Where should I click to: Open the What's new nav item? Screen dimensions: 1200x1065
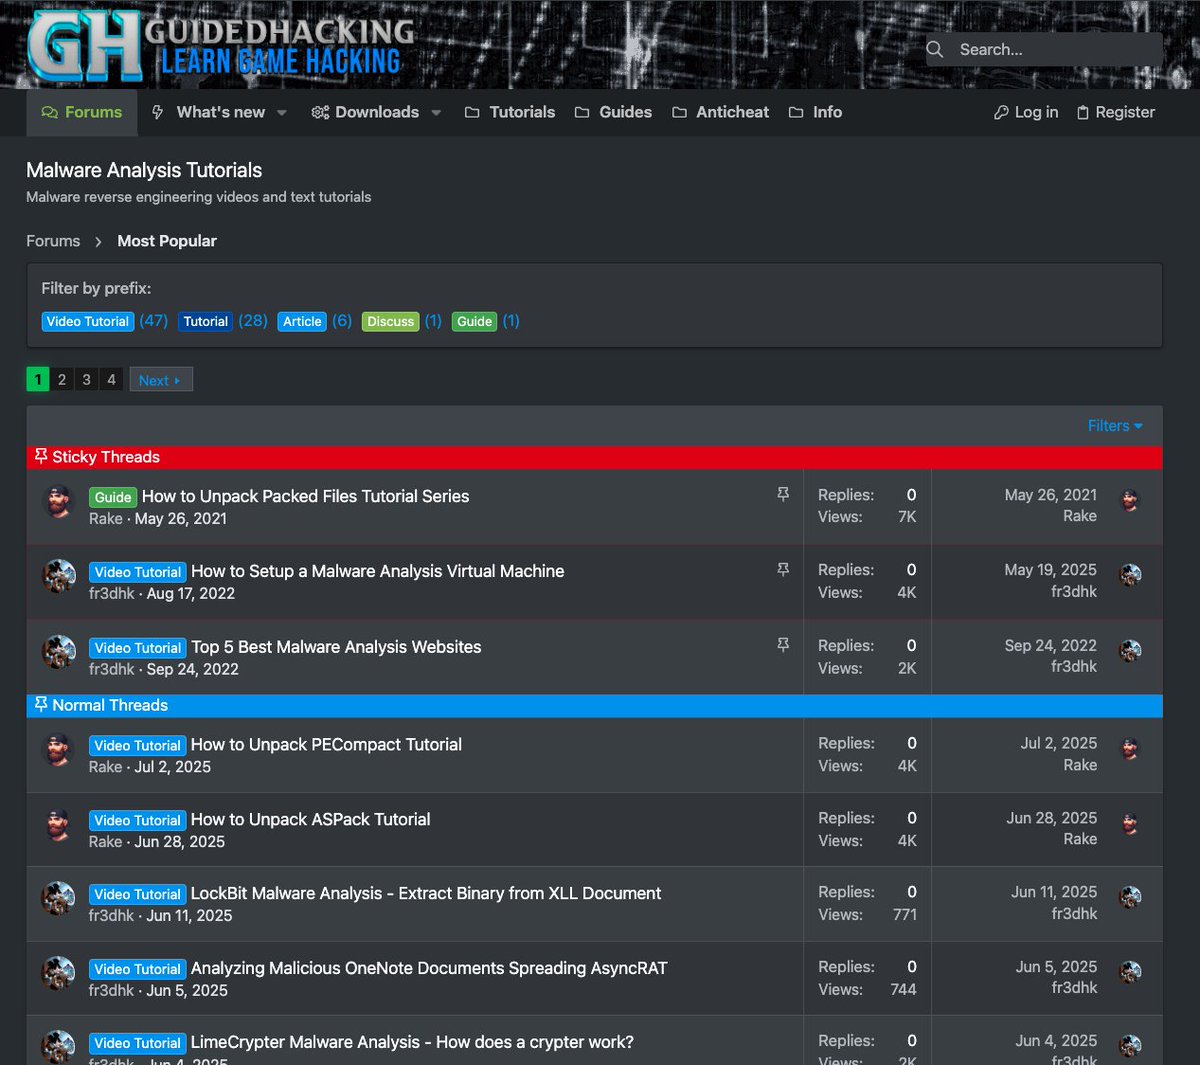click(x=208, y=112)
